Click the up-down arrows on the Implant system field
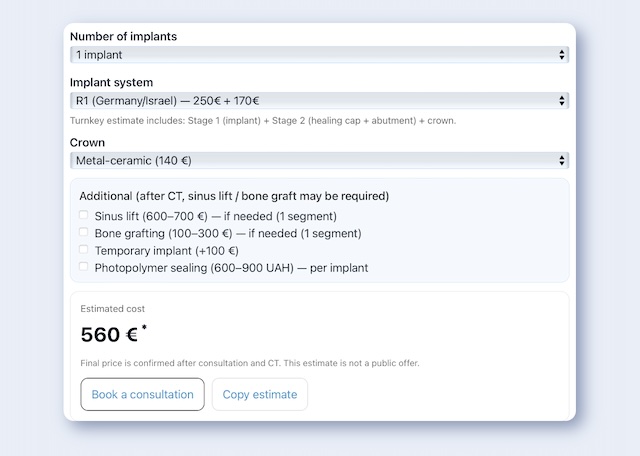 coord(561,101)
